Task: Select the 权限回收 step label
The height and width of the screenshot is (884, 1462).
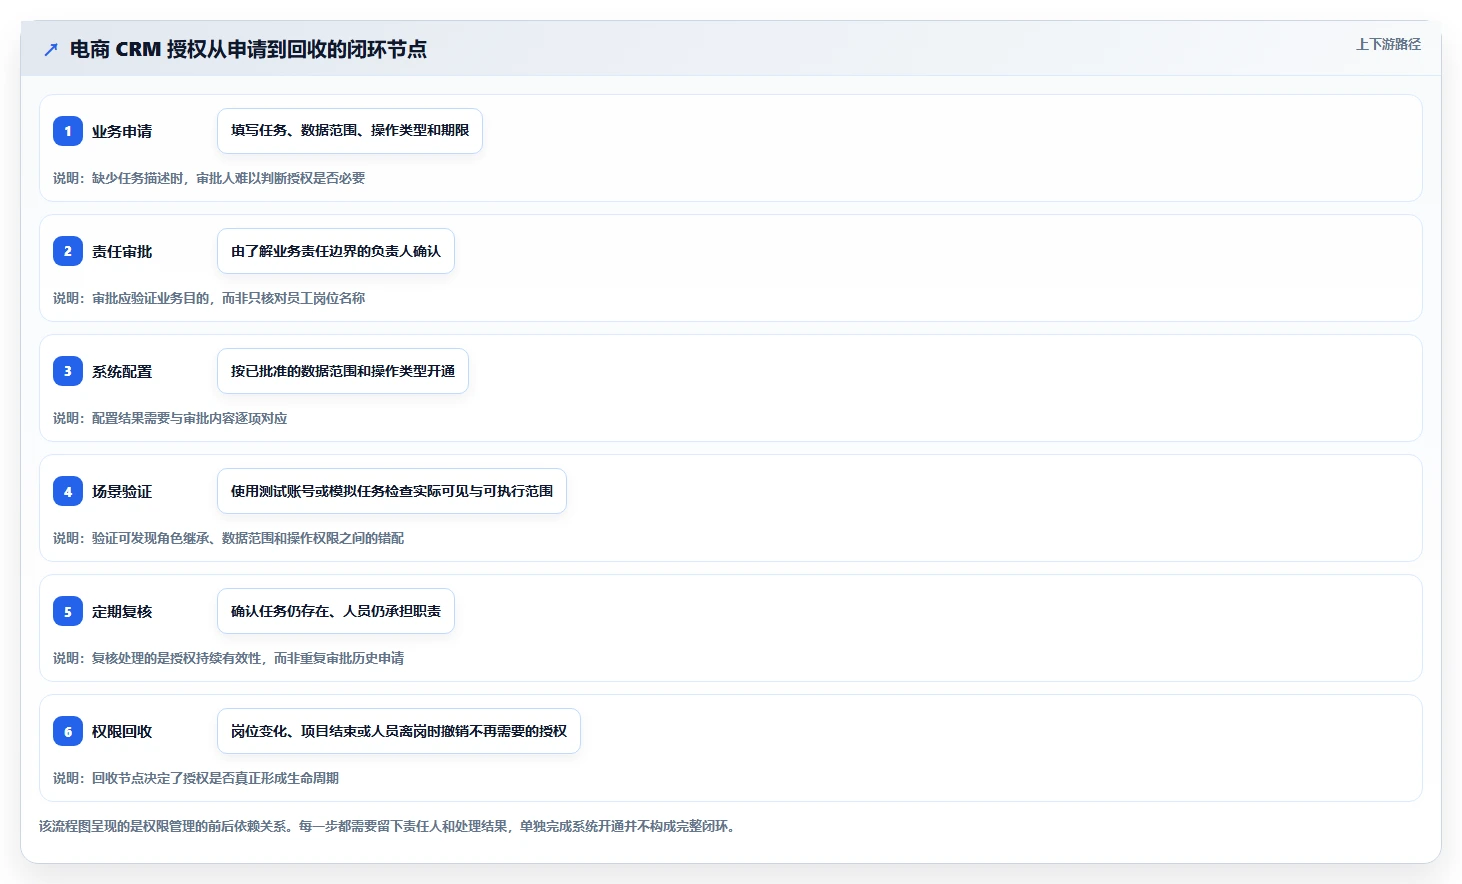Action: (x=122, y=731)
